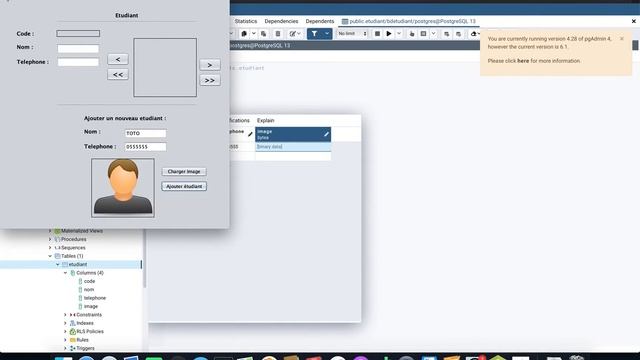The height and width of the screenshot is (360, 640).
Task: Select the 'image' column in tree
Action: pos(91,306)
